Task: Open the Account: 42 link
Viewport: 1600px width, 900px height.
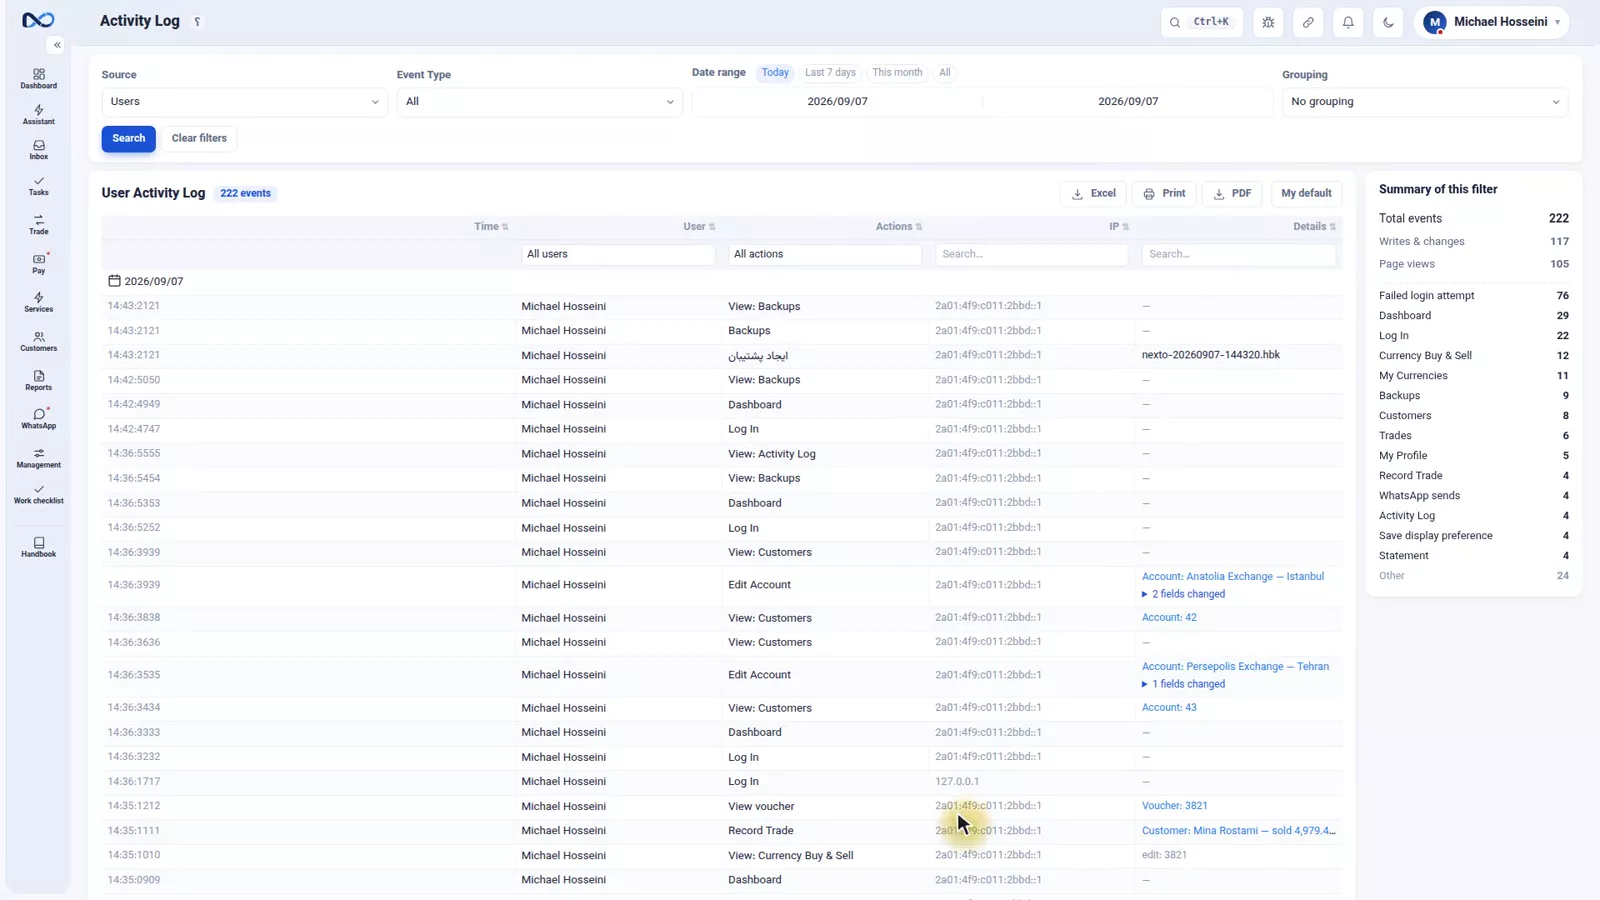Action: coord(1169,618)
